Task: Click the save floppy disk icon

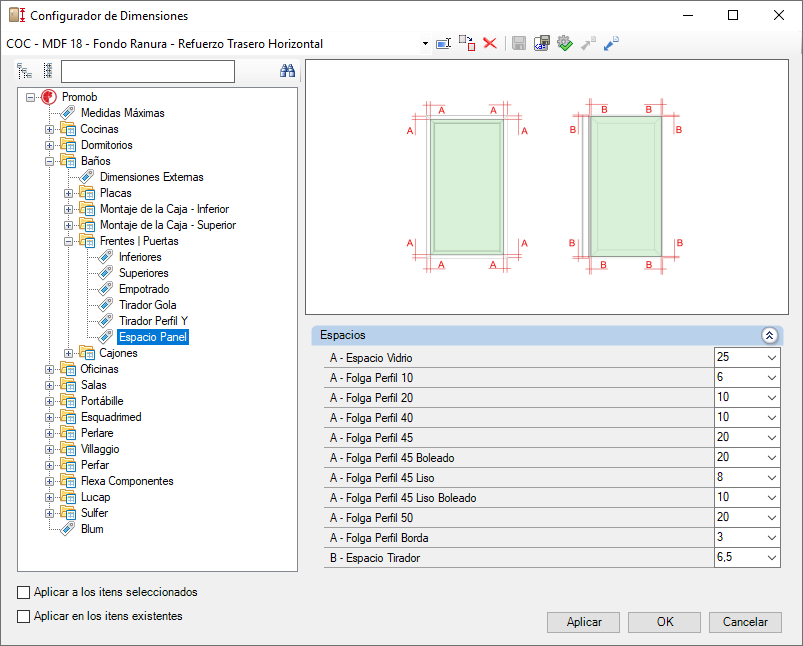Action: (x=519, y=44)
